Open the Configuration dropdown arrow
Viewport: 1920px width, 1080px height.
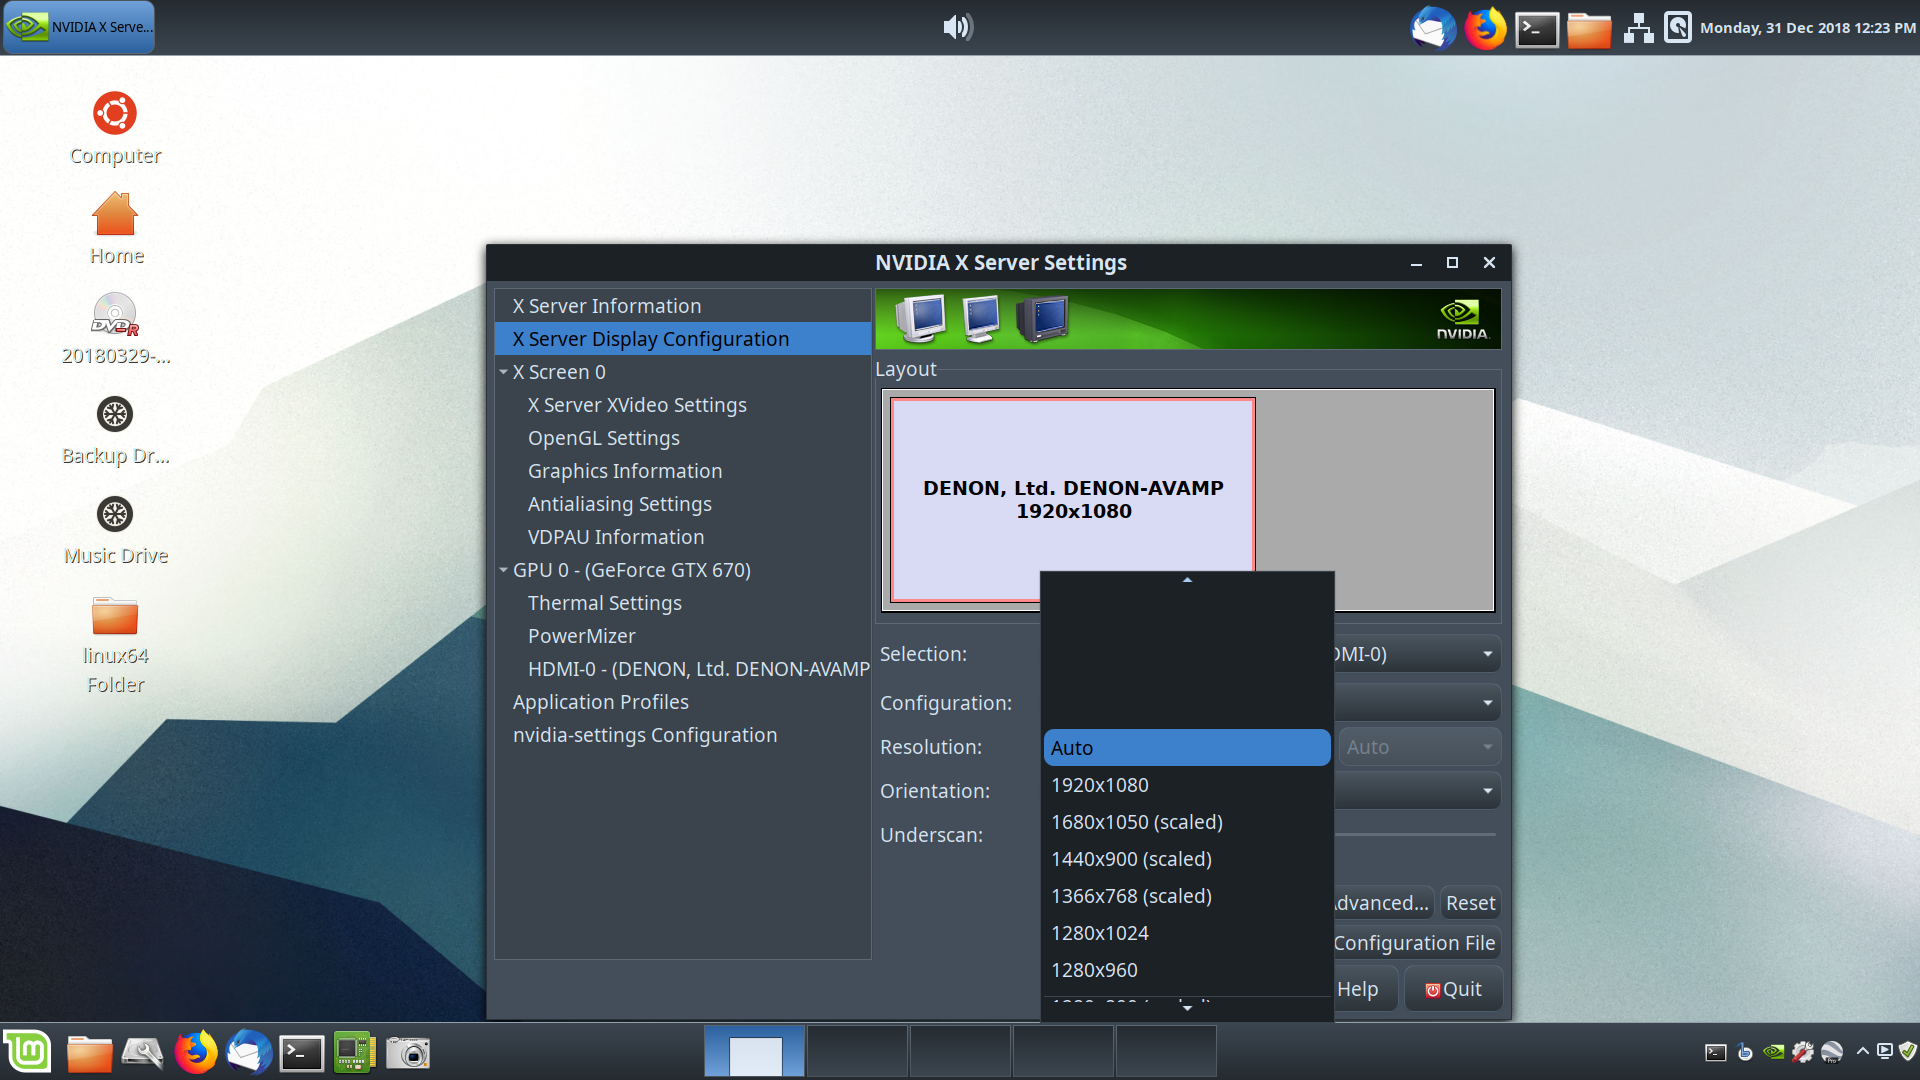1488,703
